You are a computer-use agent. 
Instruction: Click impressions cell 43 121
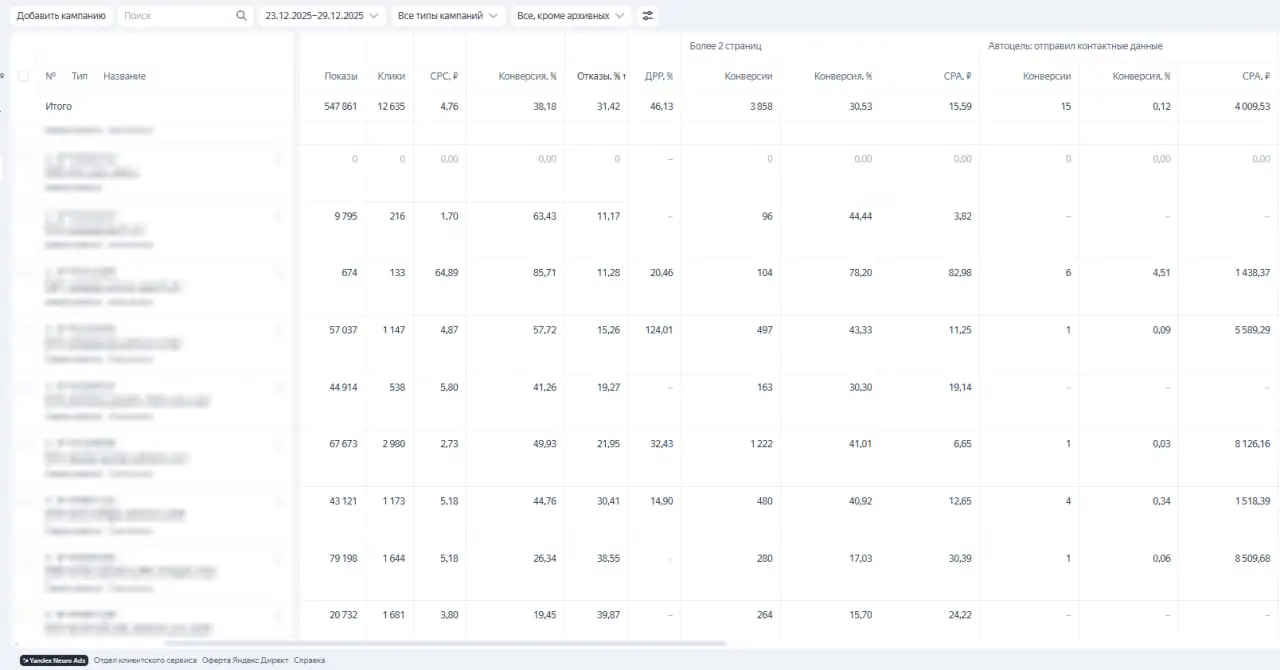[343, 501]
